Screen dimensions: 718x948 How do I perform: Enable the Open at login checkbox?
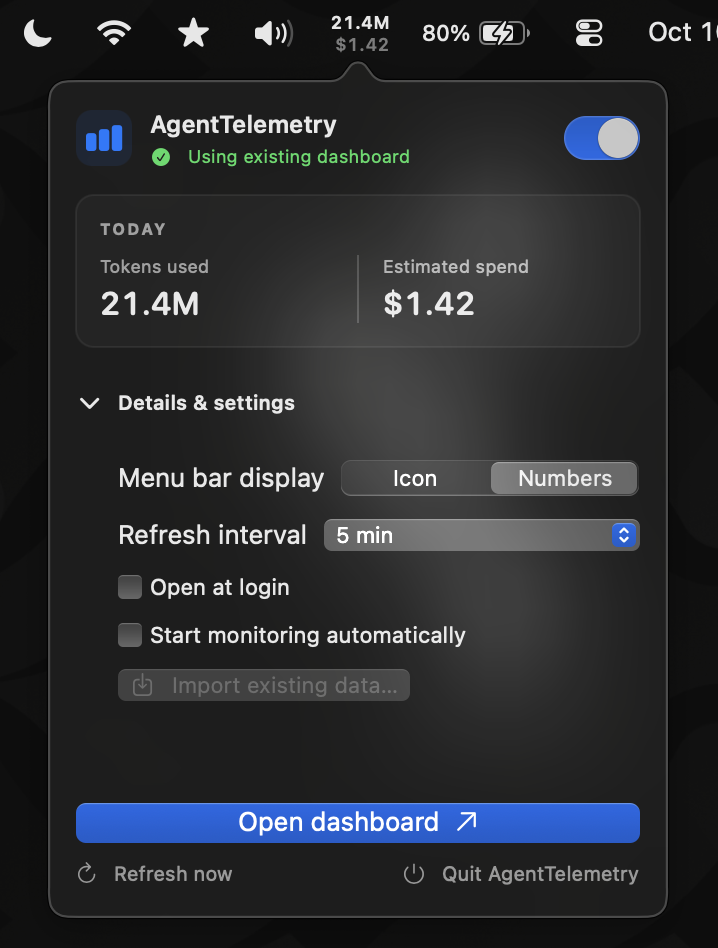click(x=130, y=587)
